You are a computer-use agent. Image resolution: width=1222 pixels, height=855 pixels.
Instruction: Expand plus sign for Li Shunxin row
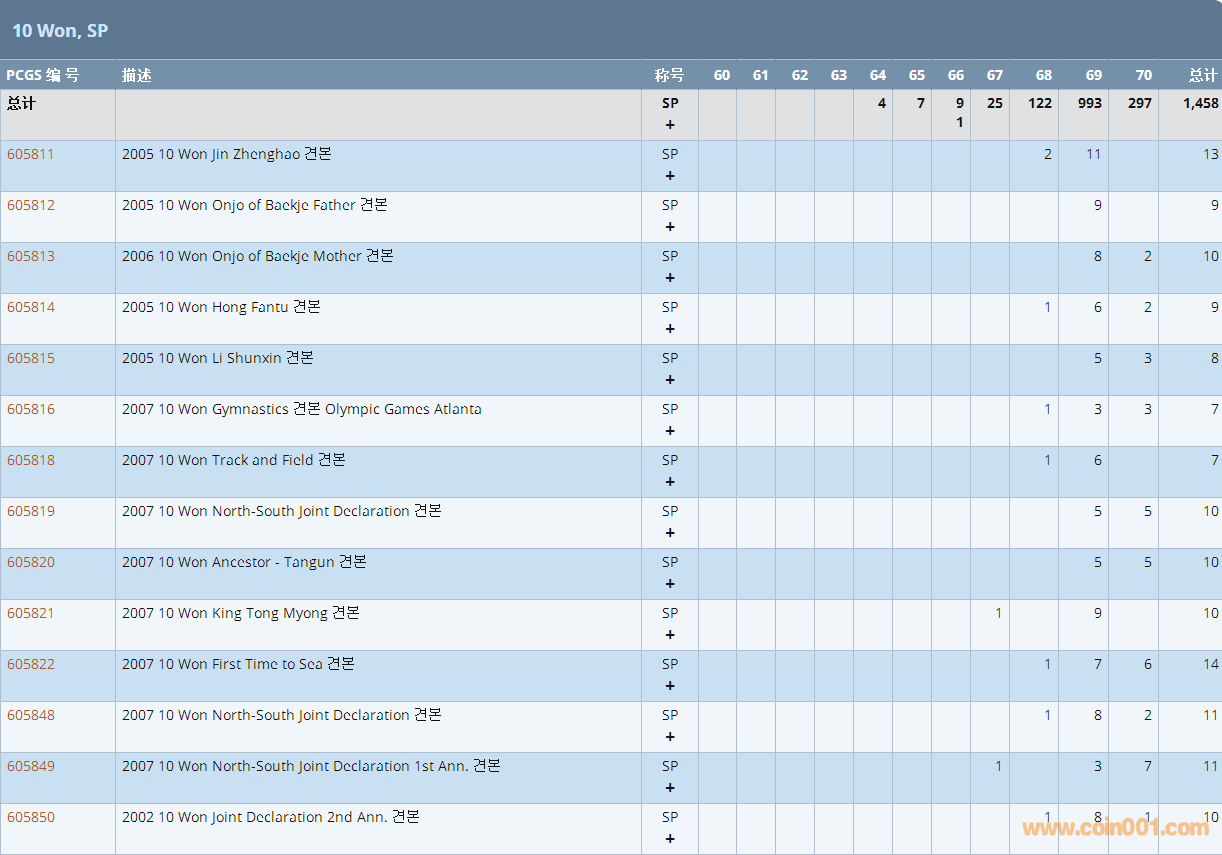tap(670, 380)
